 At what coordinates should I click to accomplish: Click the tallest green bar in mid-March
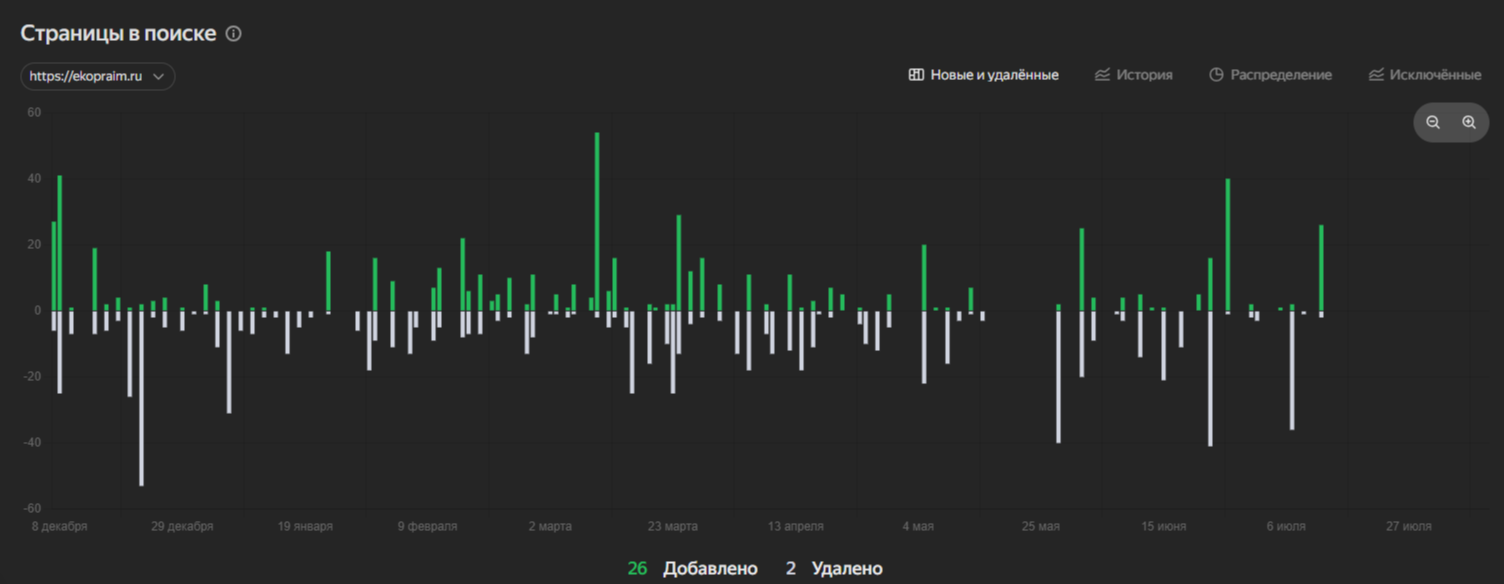coord(597,222)
